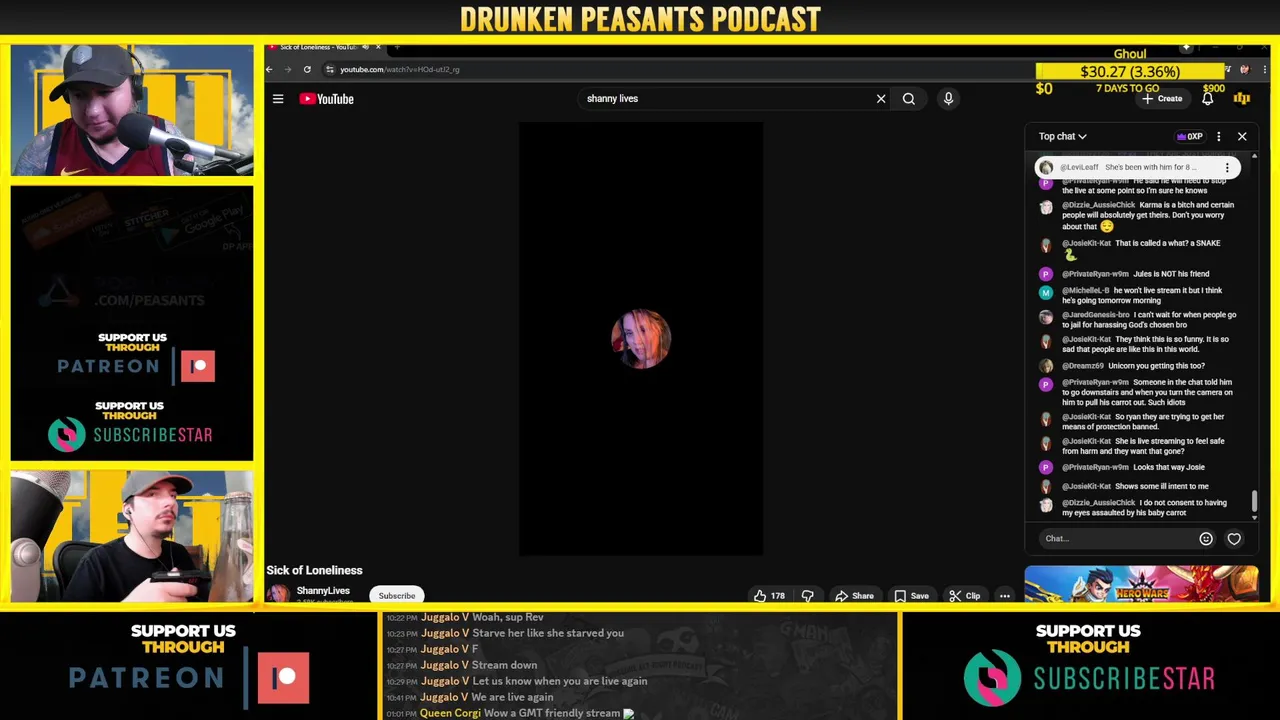
Task: Click the Ghoul donation goal progress bar
Action: 1131,71
